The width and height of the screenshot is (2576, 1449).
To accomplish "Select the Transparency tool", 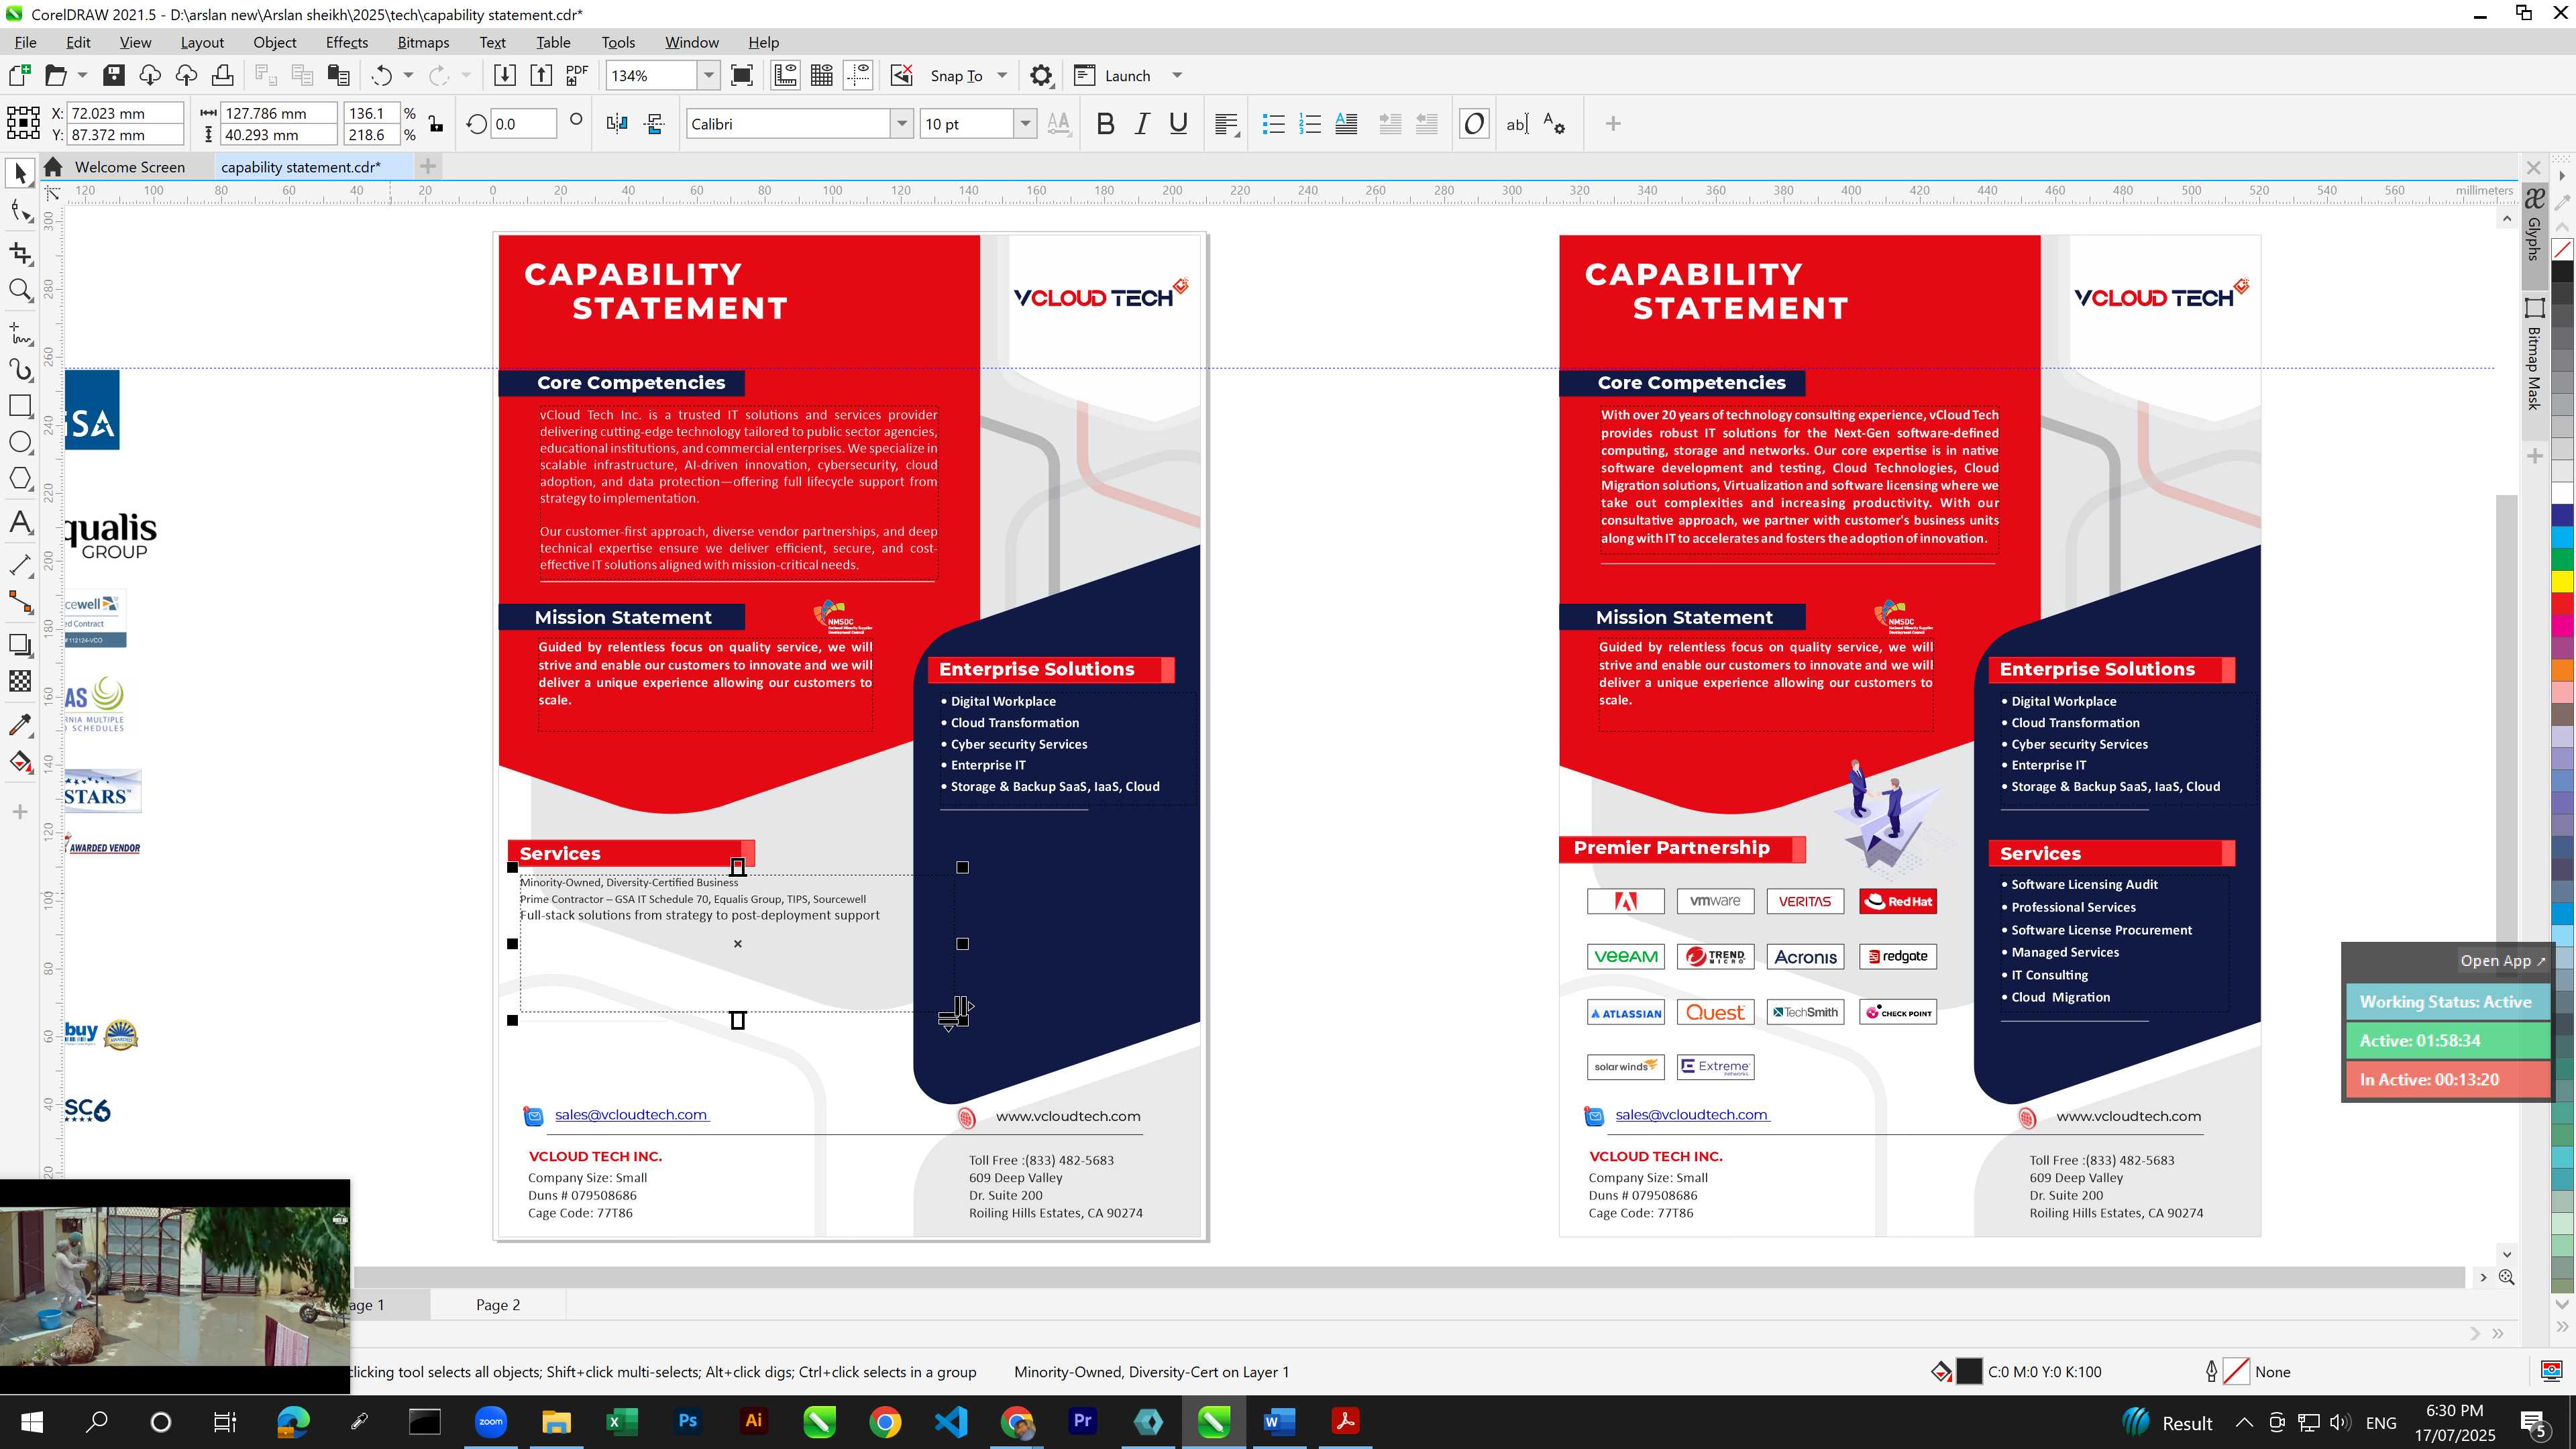I will [x=20, y=681].
